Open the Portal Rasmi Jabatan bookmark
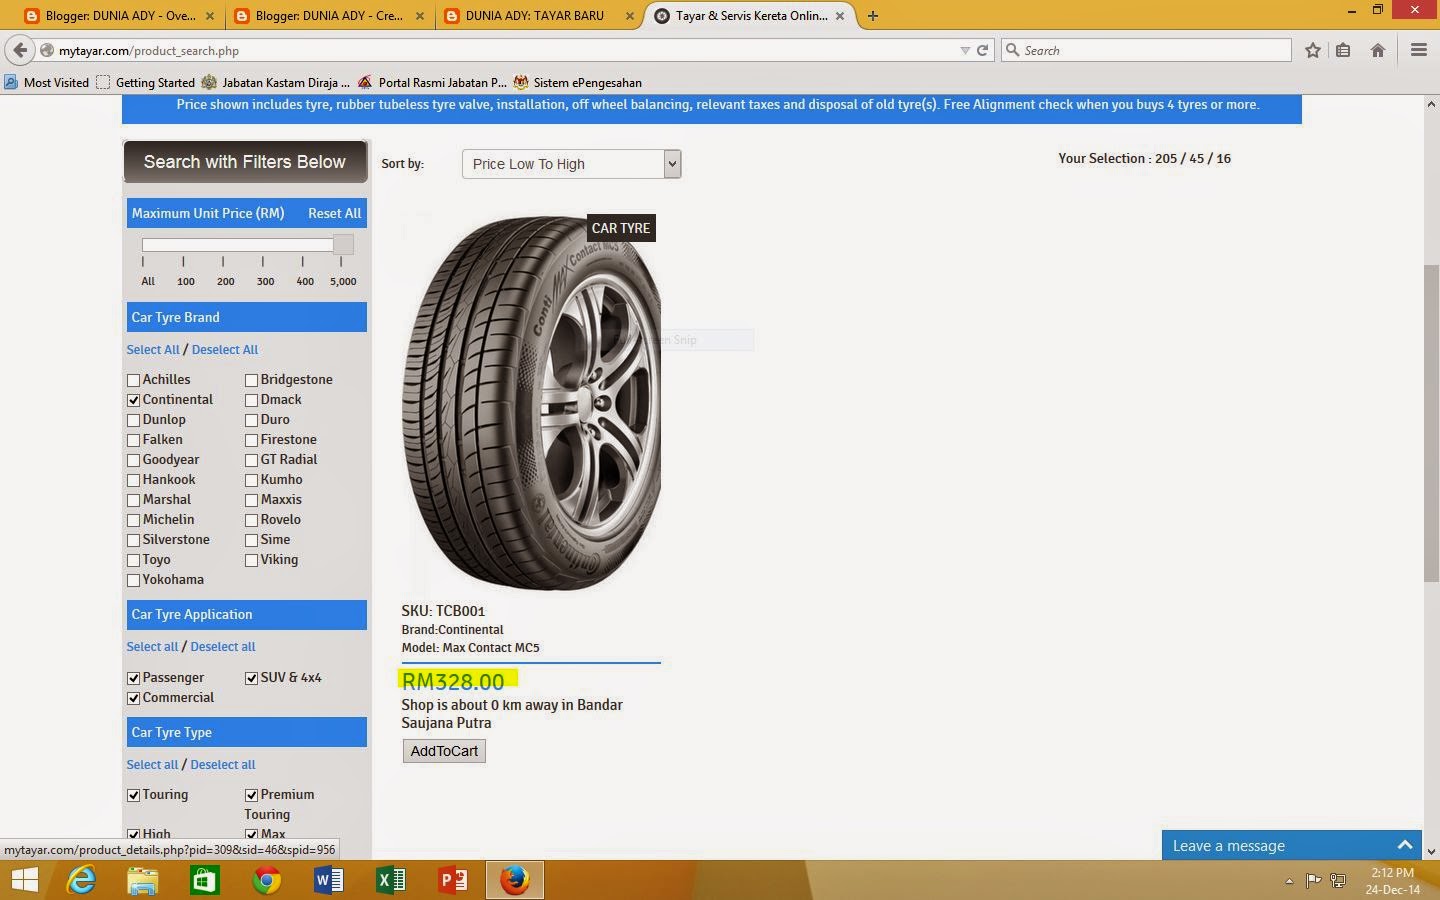The width and height of the screenshot is (1440, 900). coord(432,82)
